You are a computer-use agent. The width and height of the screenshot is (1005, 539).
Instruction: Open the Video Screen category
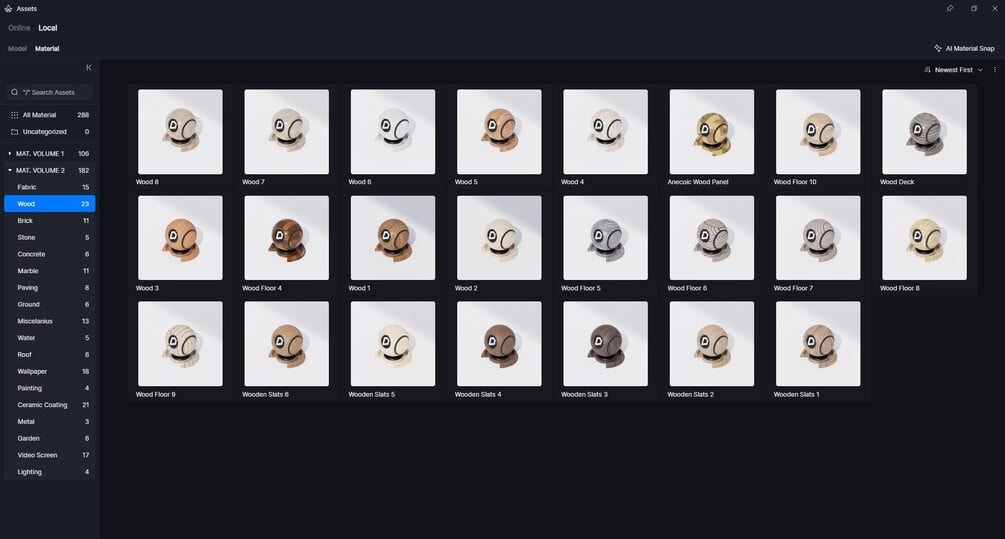[49, 455]
